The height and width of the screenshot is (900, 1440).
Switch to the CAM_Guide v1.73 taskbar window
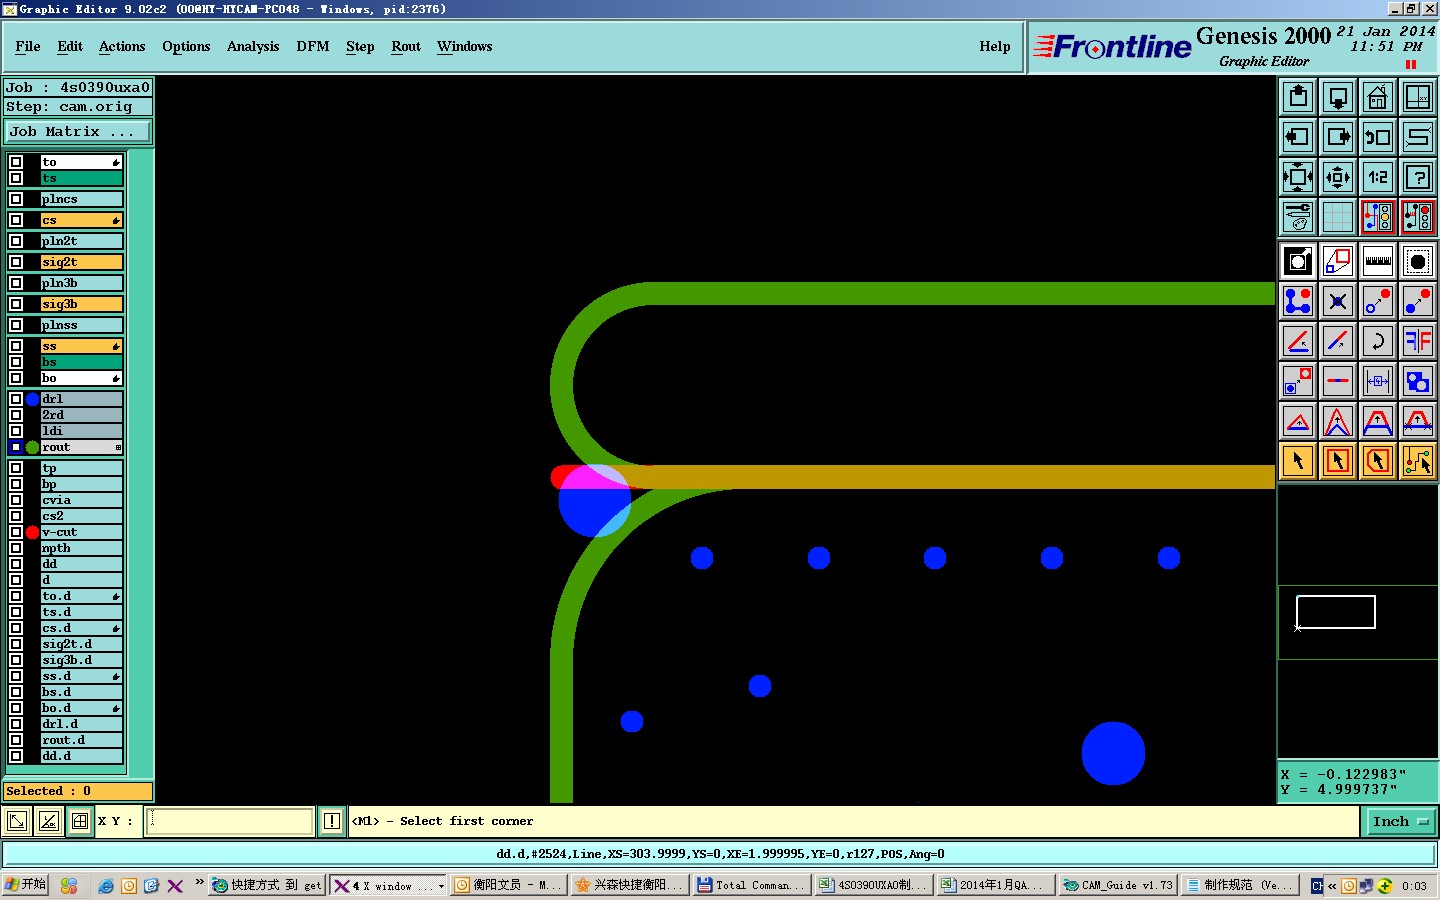(x=1118, y=885)
